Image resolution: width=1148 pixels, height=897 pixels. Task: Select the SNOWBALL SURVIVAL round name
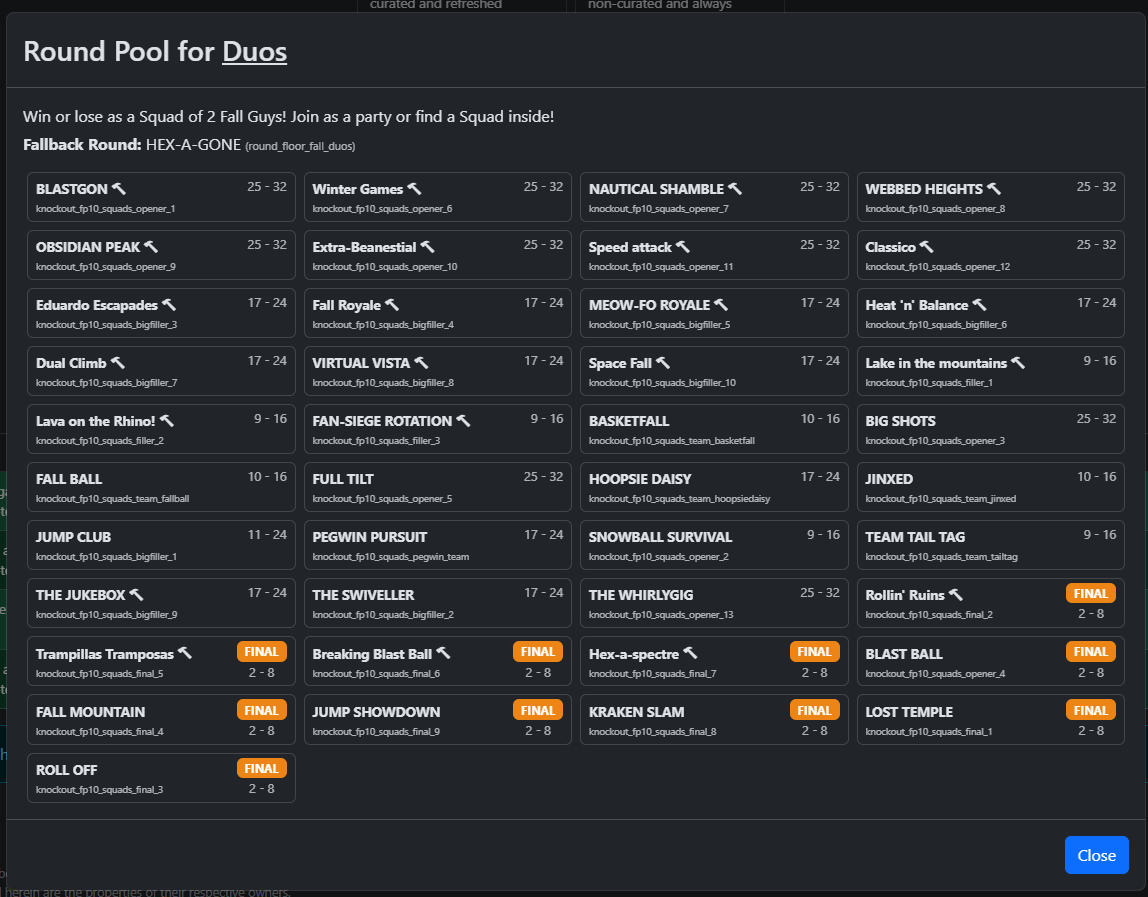pyautogui.click(x=660, y=537)
